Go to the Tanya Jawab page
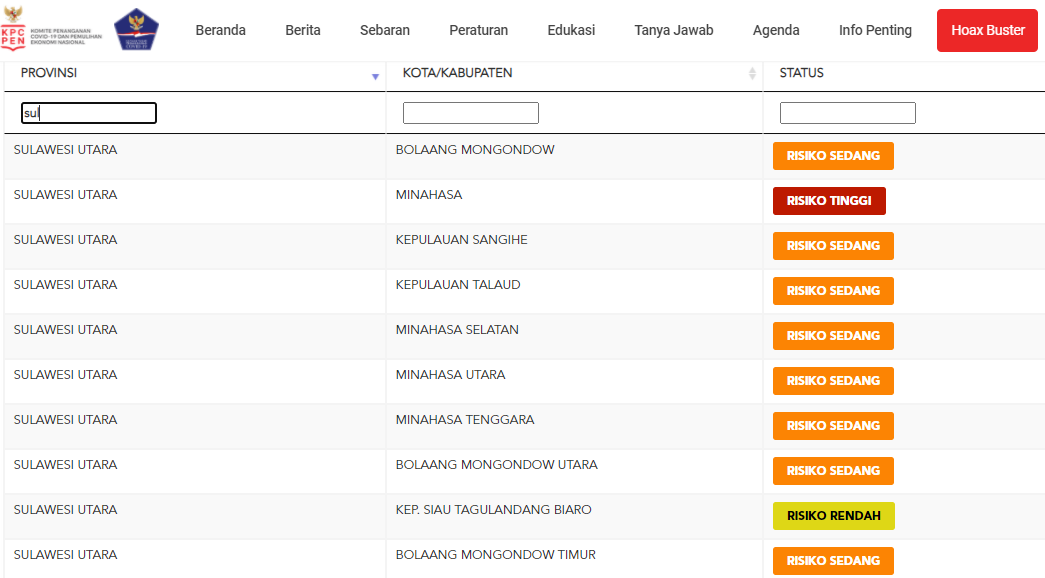The image size is (1045, 578). pyautogui.click(x=674, y=30)
